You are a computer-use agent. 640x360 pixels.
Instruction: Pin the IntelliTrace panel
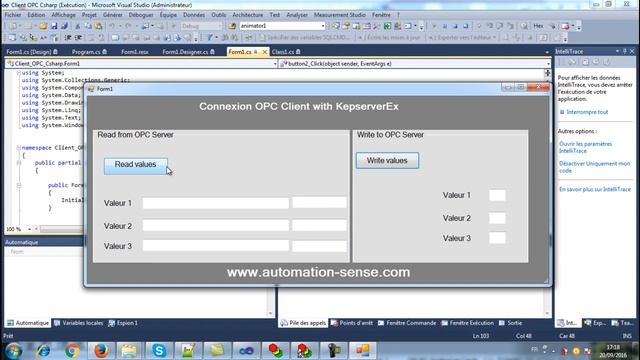625,51
